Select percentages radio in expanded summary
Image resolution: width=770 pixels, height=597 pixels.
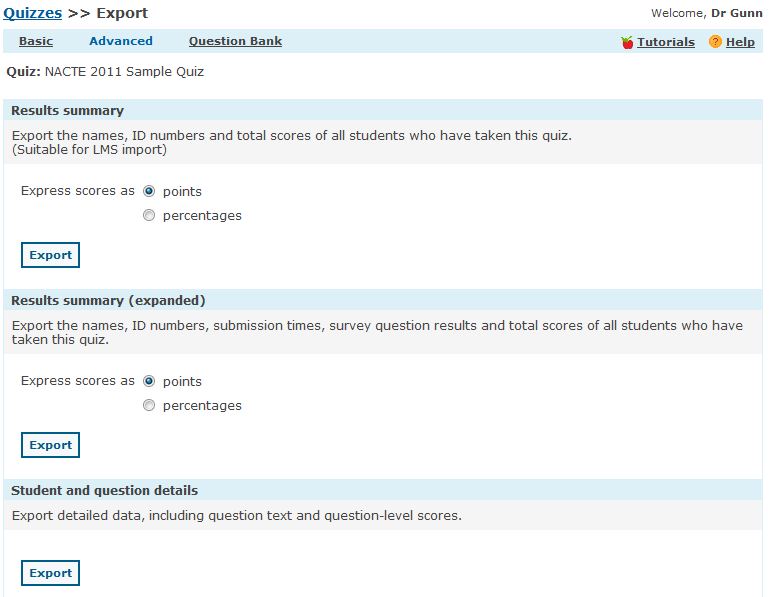(149, 405)
